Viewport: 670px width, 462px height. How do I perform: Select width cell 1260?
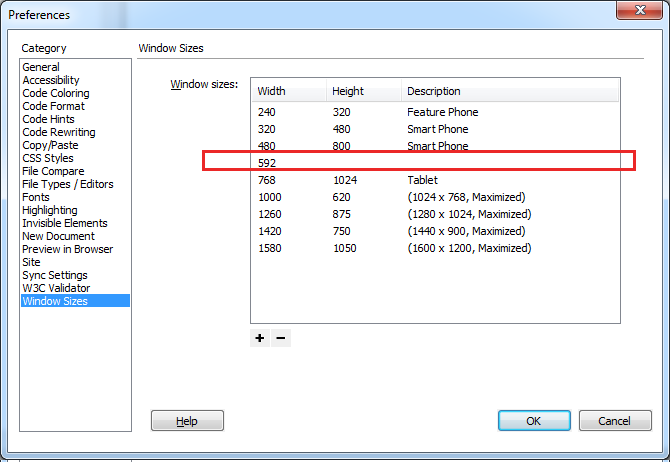click(x=270, y=214)
